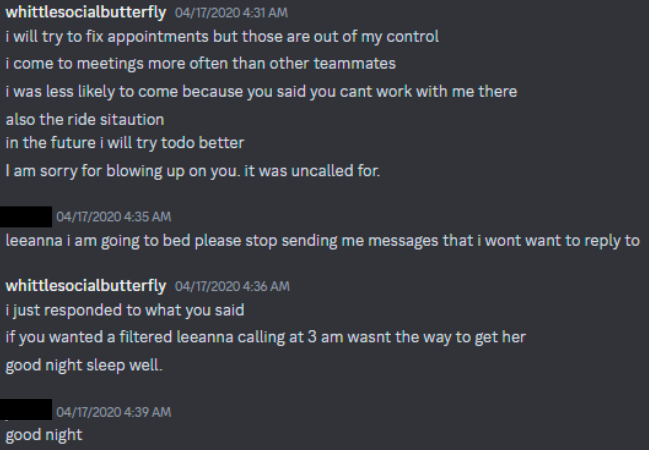Click the message about calling at 3 am
Screen dimensions: 649x450
pyautogui.click(x=266, y=337)
